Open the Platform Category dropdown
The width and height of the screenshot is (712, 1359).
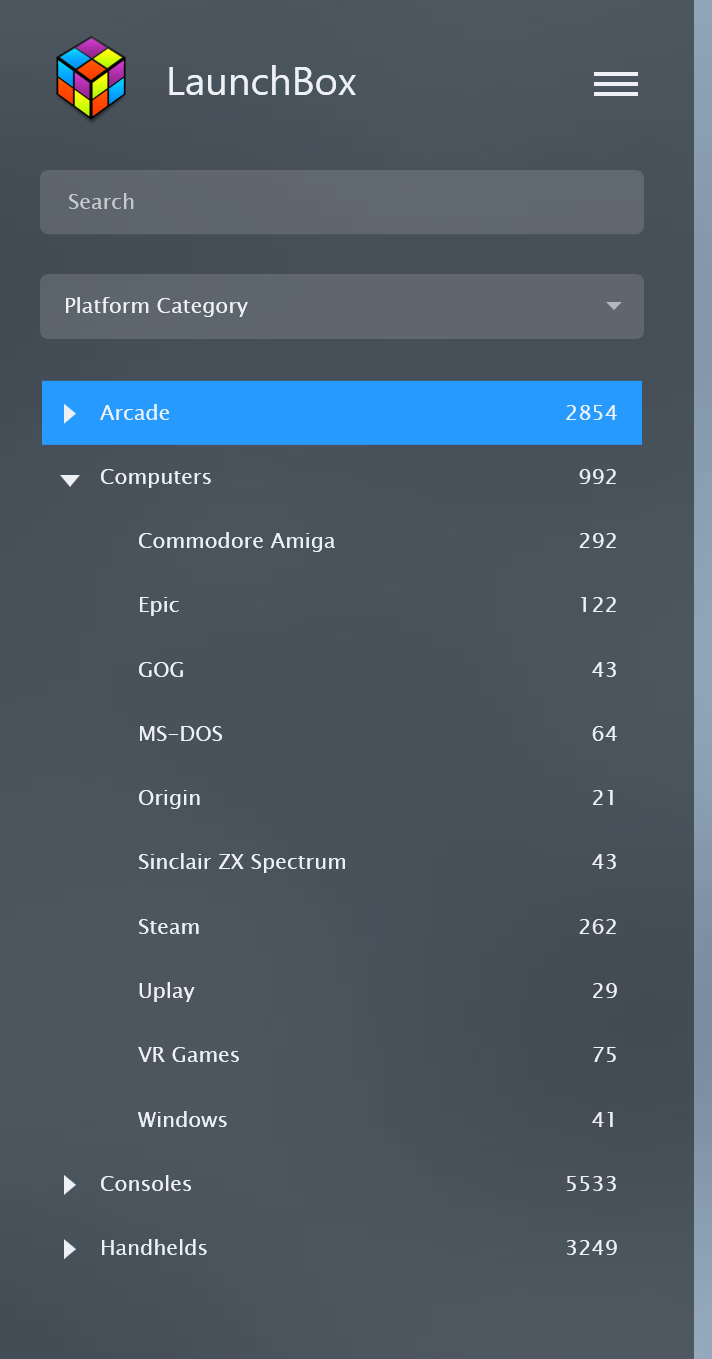[342, 306]
